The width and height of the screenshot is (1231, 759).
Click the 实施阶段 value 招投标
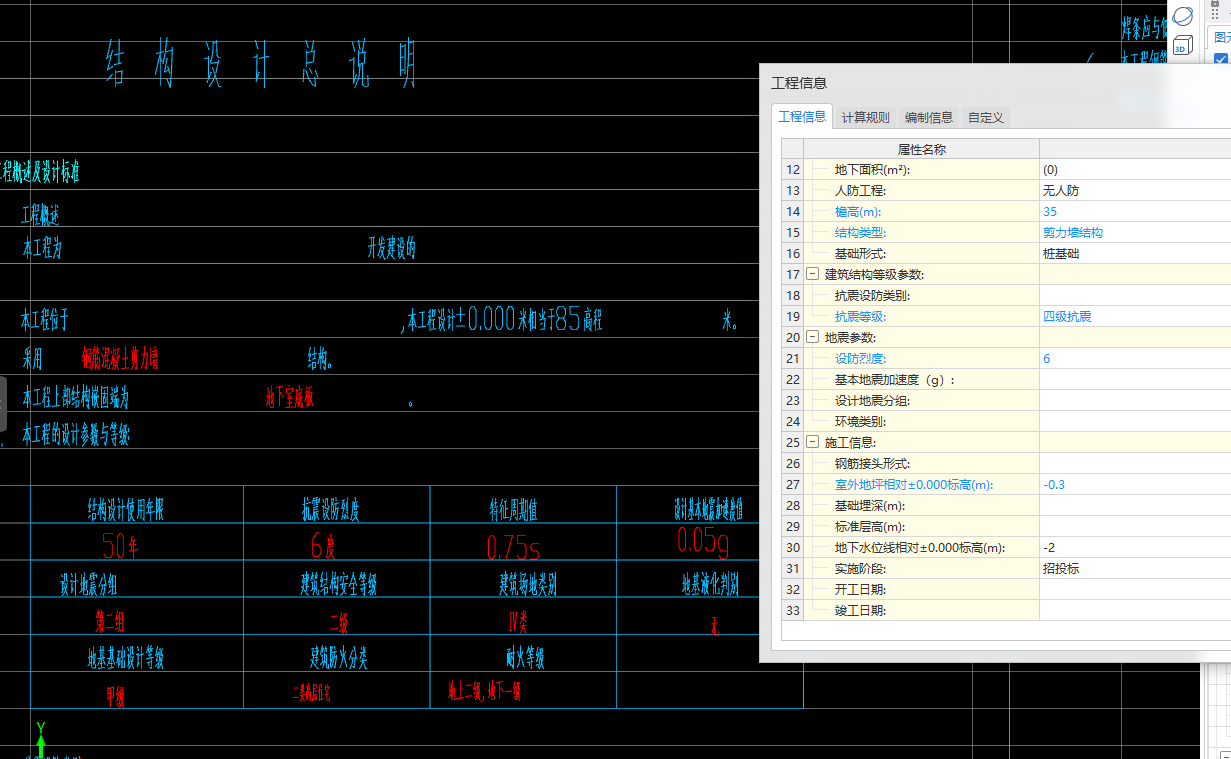pyautogui.click(x=1060, y=569)
